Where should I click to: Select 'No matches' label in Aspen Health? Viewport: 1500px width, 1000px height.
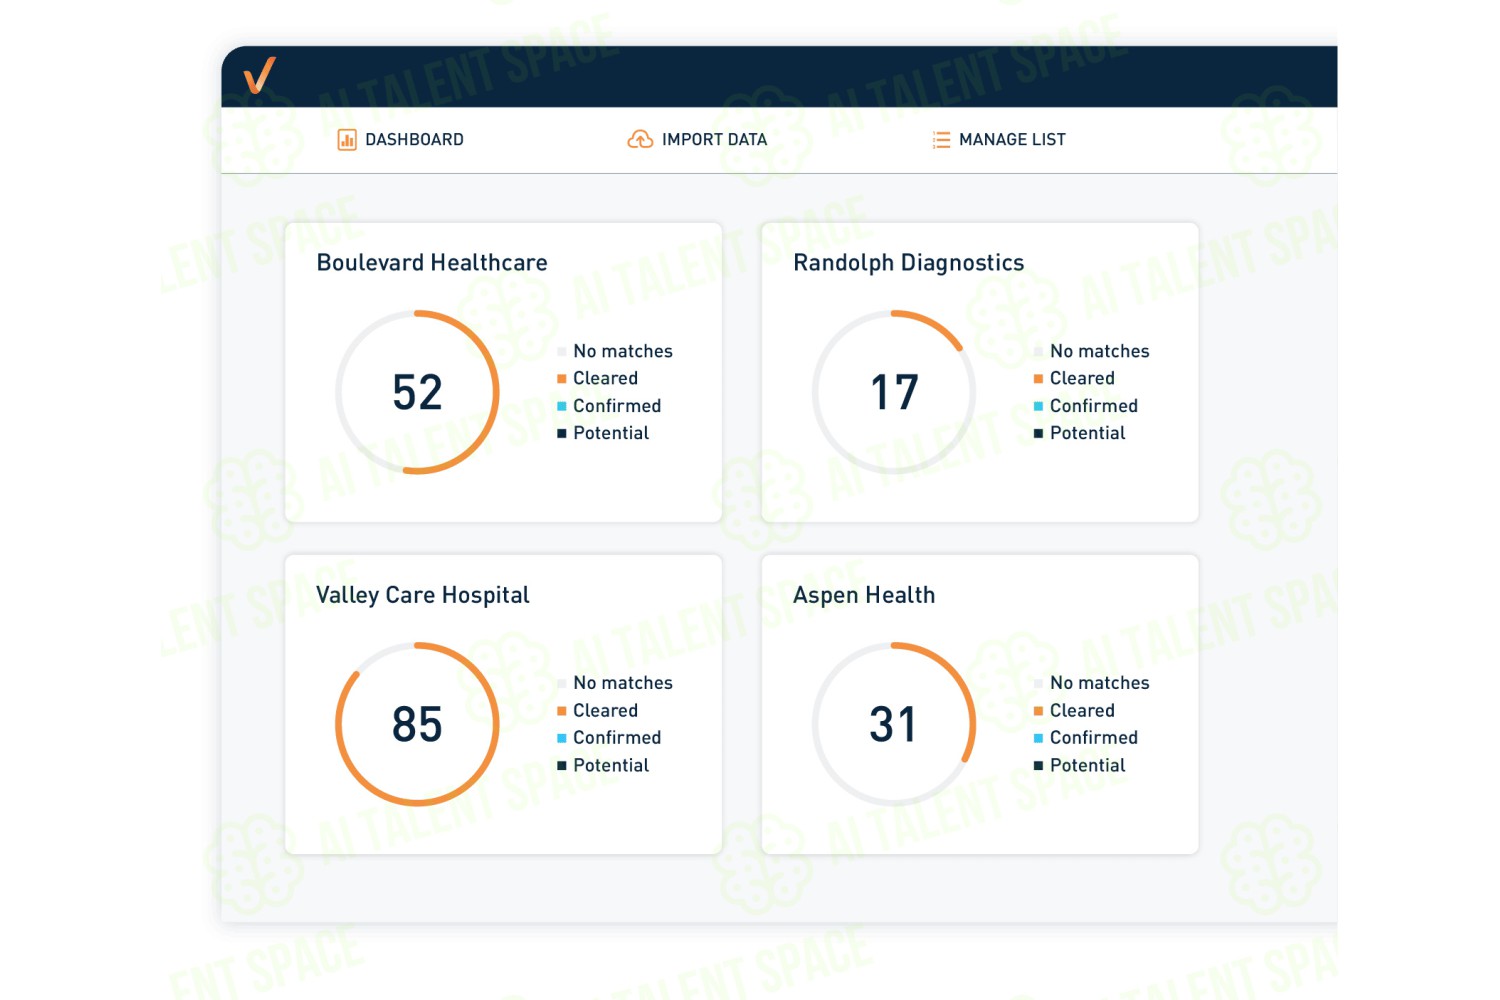pyautogui.click(x=1100, y=683)
